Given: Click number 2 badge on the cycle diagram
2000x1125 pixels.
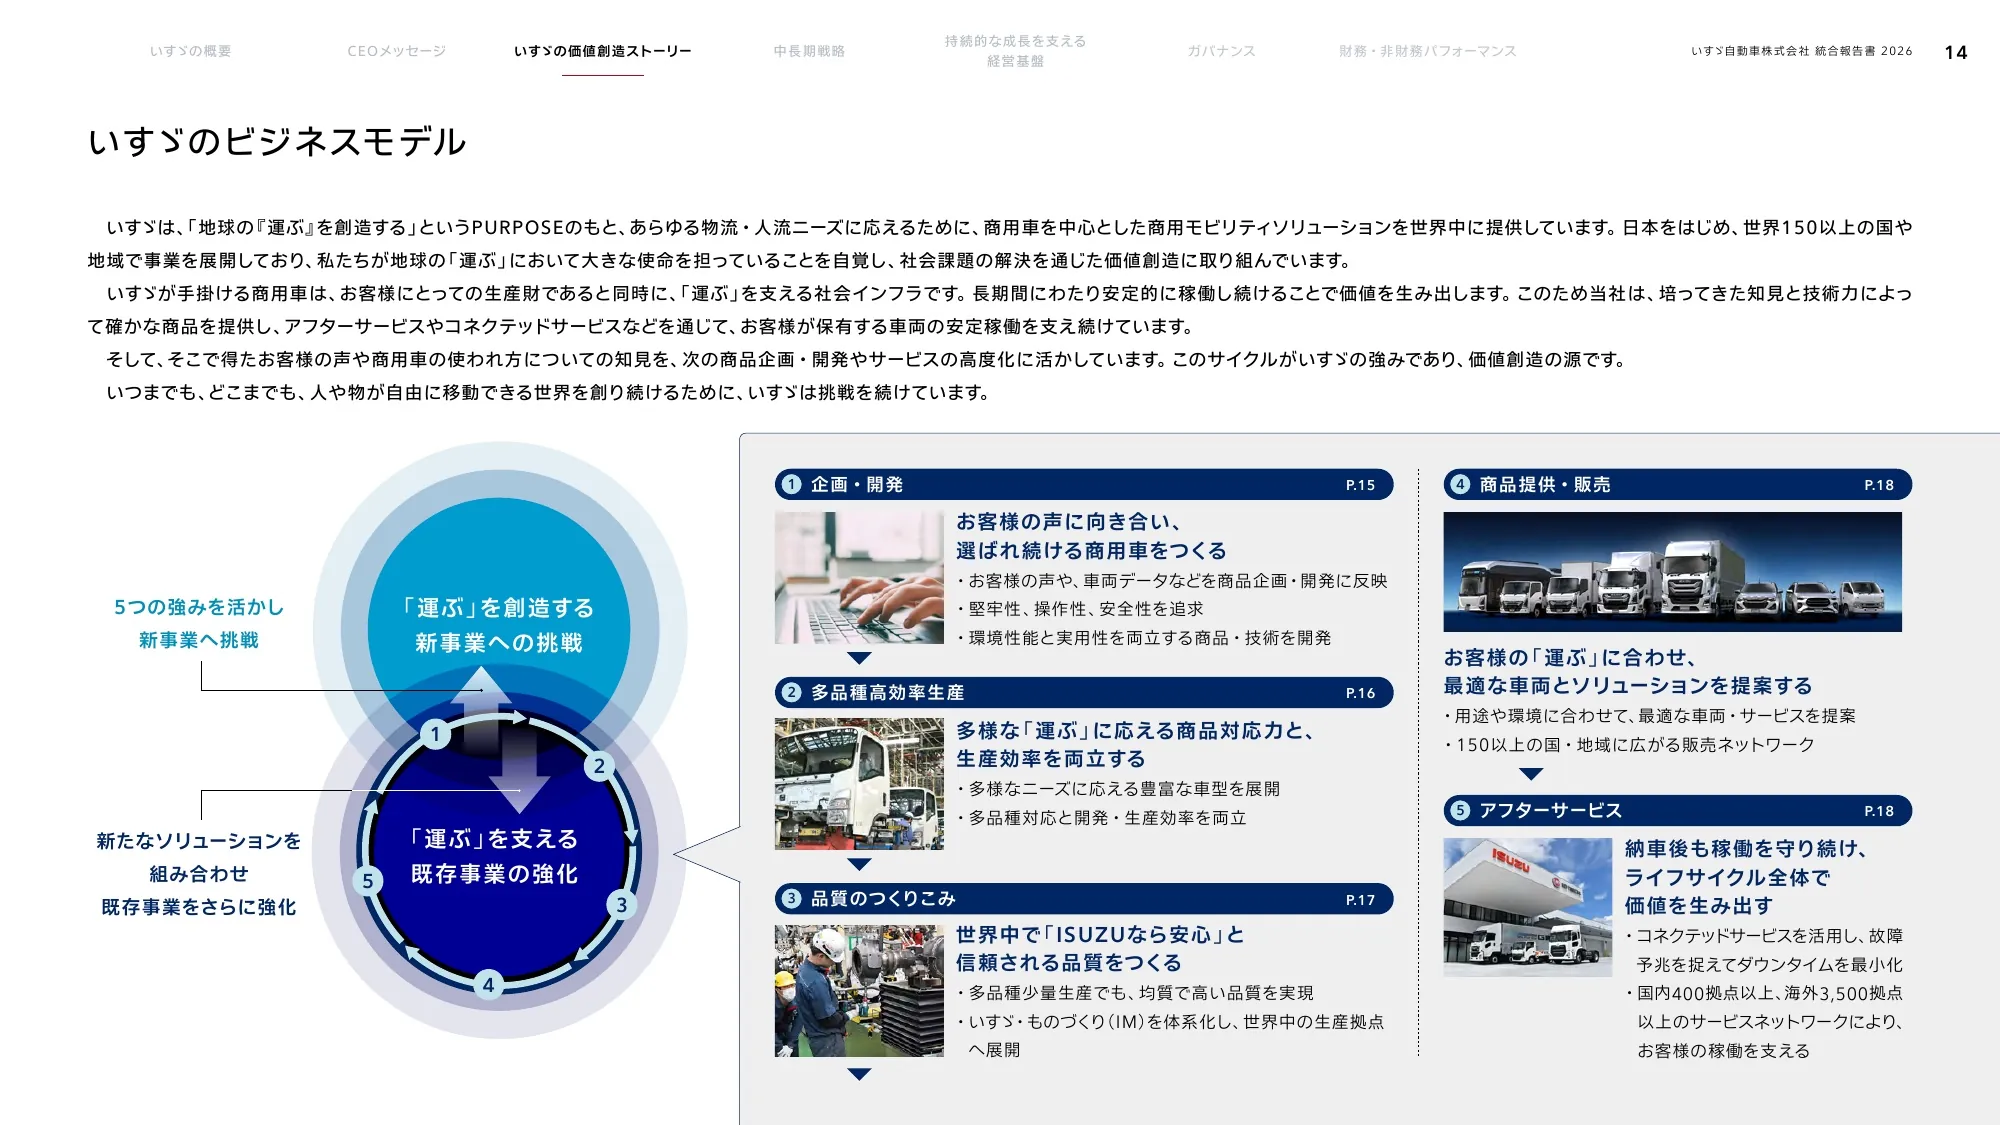Looking at the screenshot, I should click(x=599, y=766).
